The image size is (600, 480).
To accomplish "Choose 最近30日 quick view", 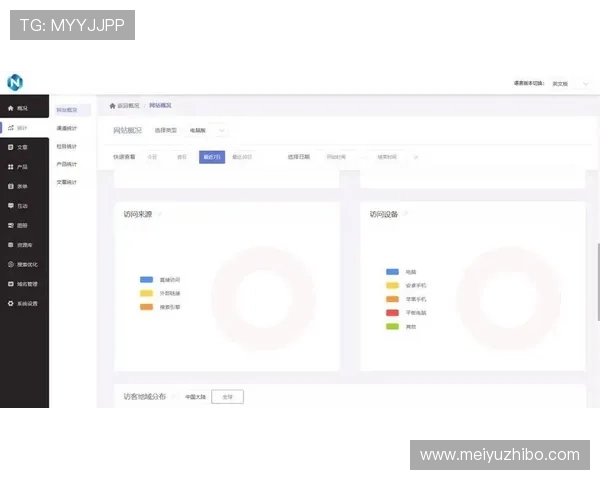I will click(x=242, y=157).
